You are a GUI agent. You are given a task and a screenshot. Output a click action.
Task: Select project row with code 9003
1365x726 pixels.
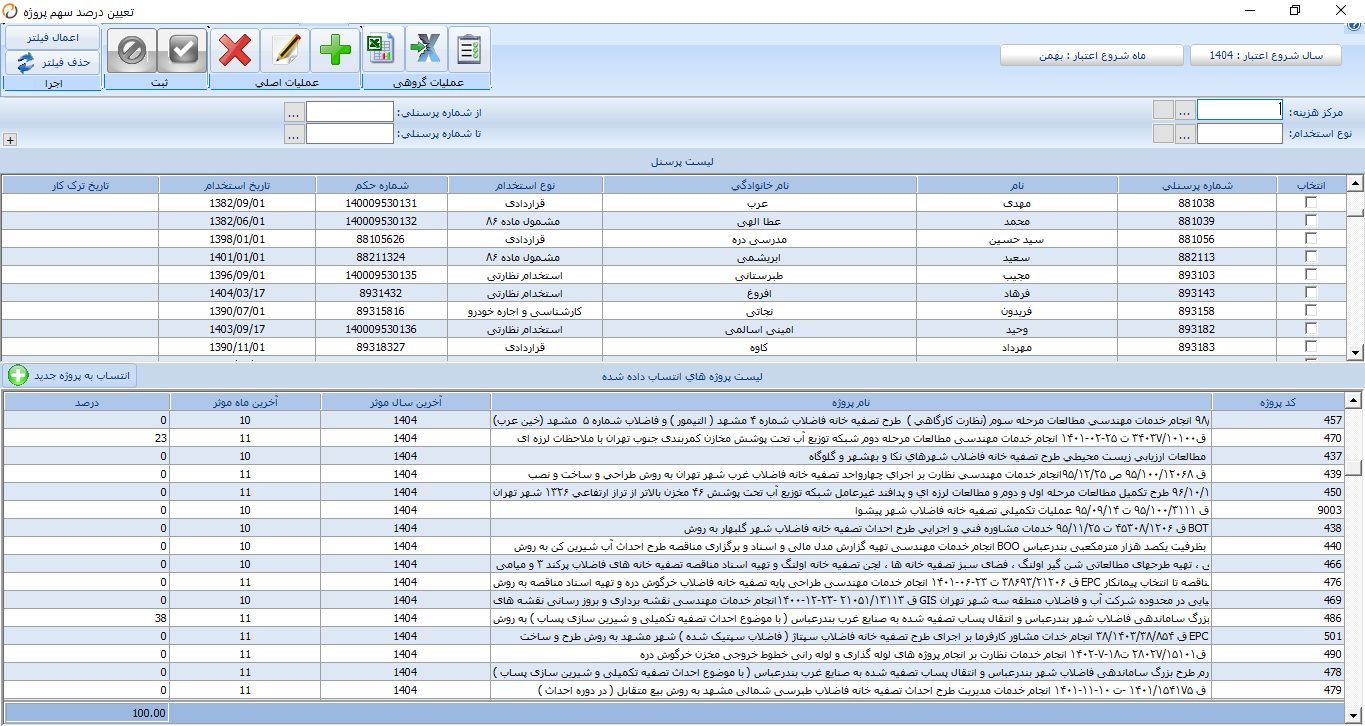tap(675, 510)
